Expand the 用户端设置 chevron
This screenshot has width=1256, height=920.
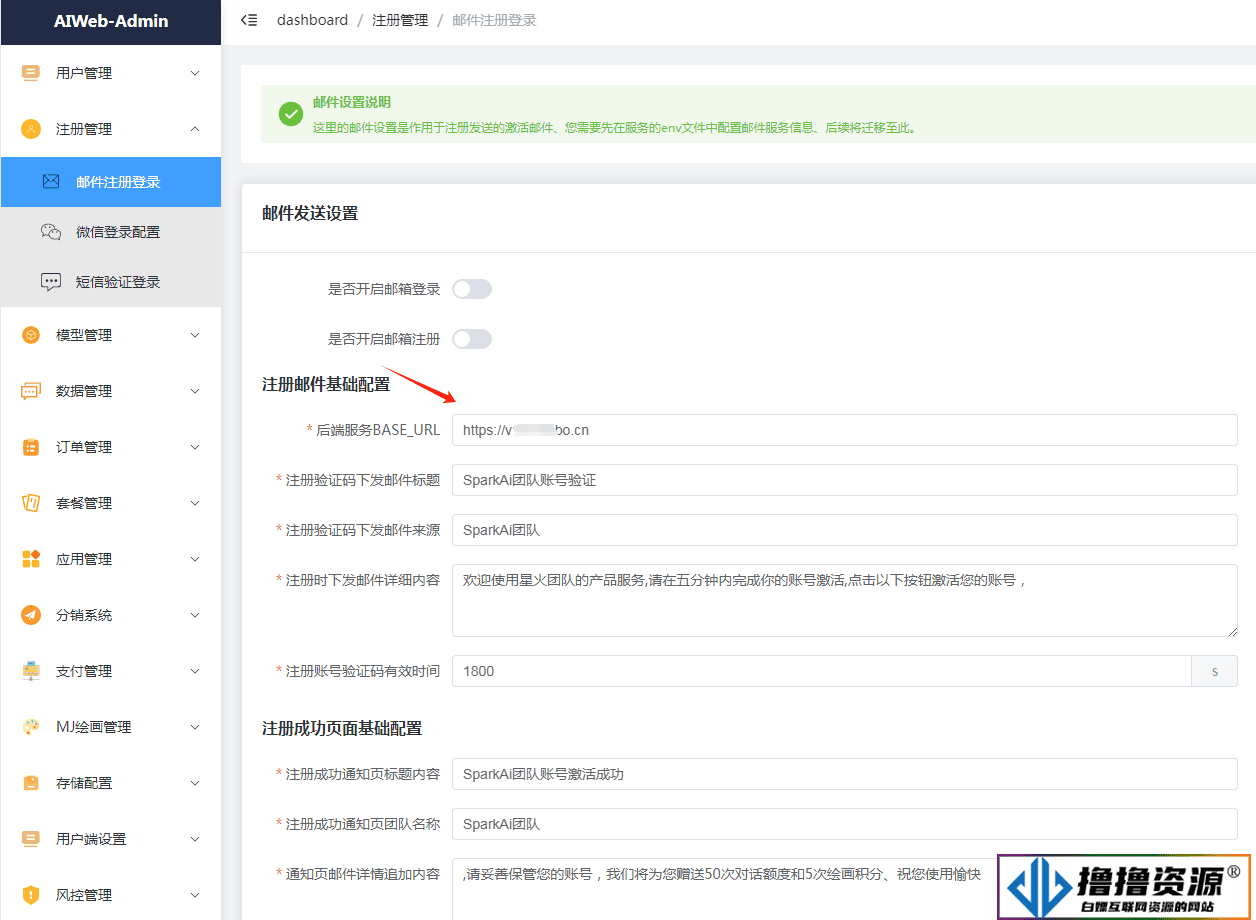[195, 839]
